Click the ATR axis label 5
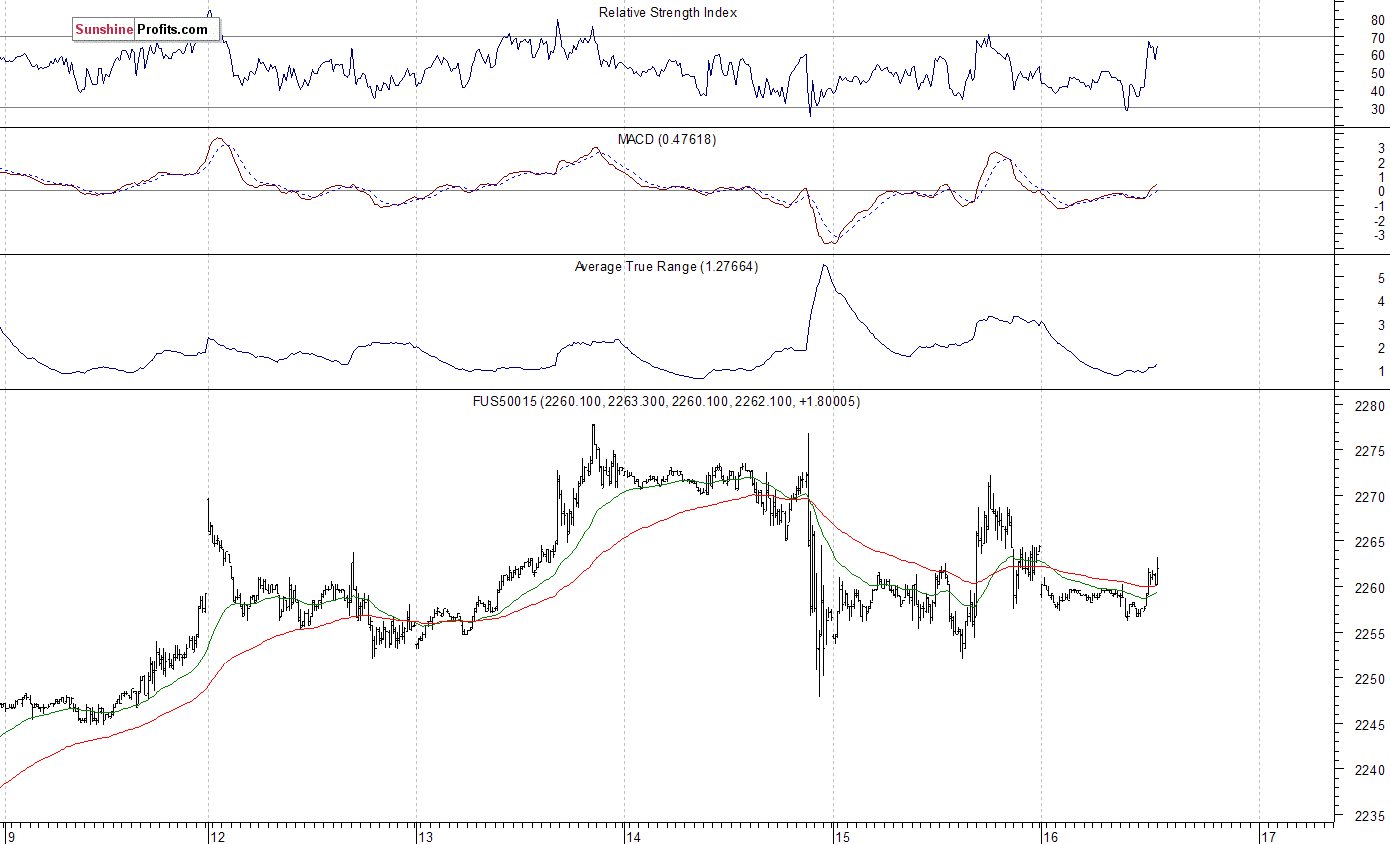Image resolution: width=1390 pixels, height=844 pixels. click(1381, 277)
